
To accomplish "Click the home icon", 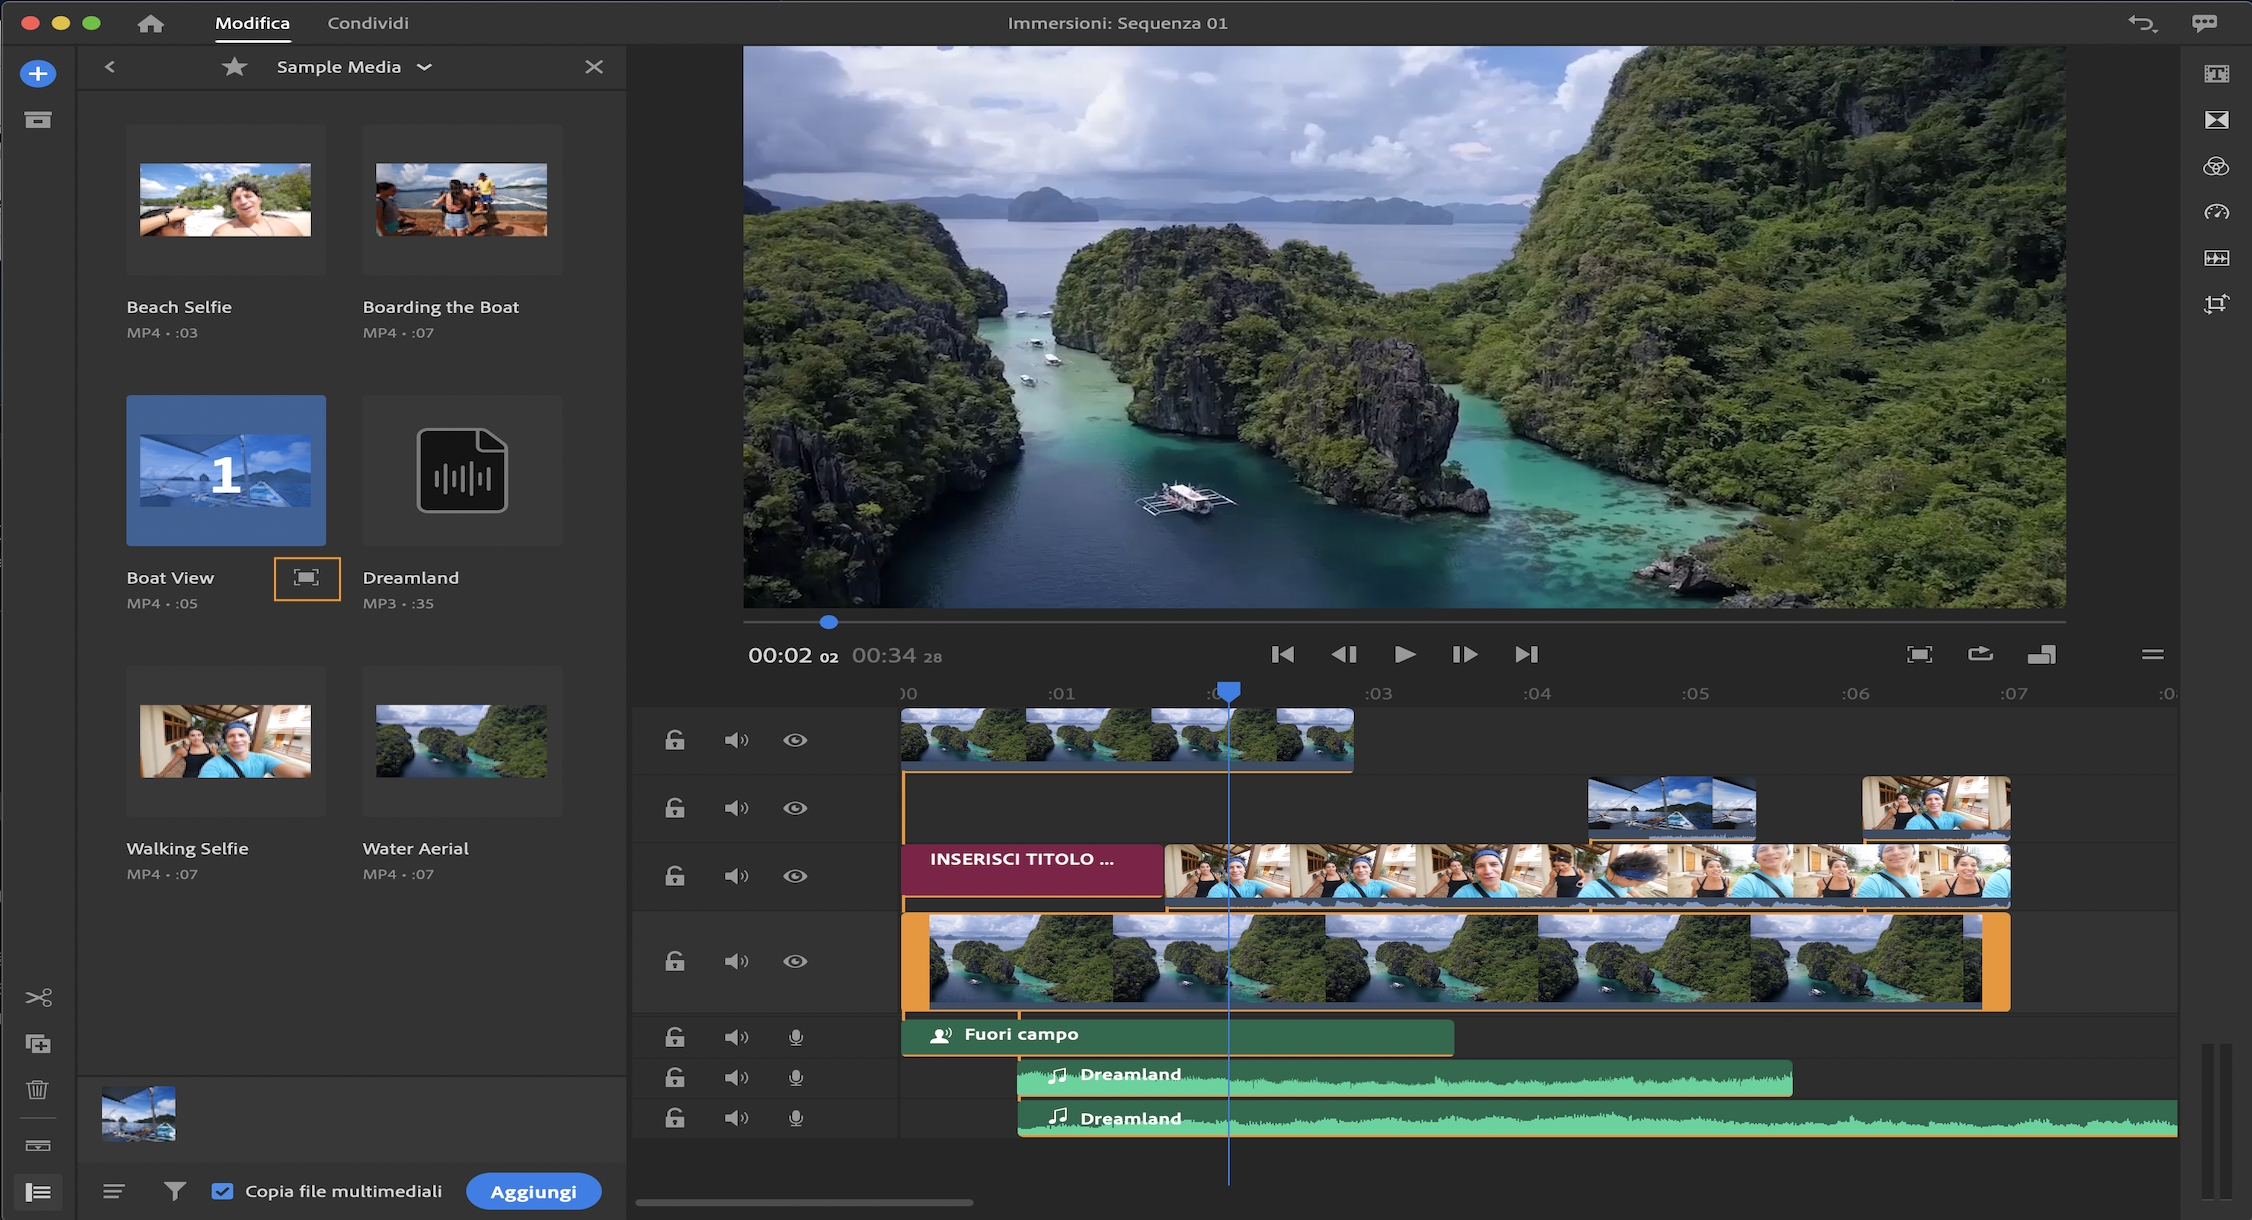I will click(x=151, y=23).
